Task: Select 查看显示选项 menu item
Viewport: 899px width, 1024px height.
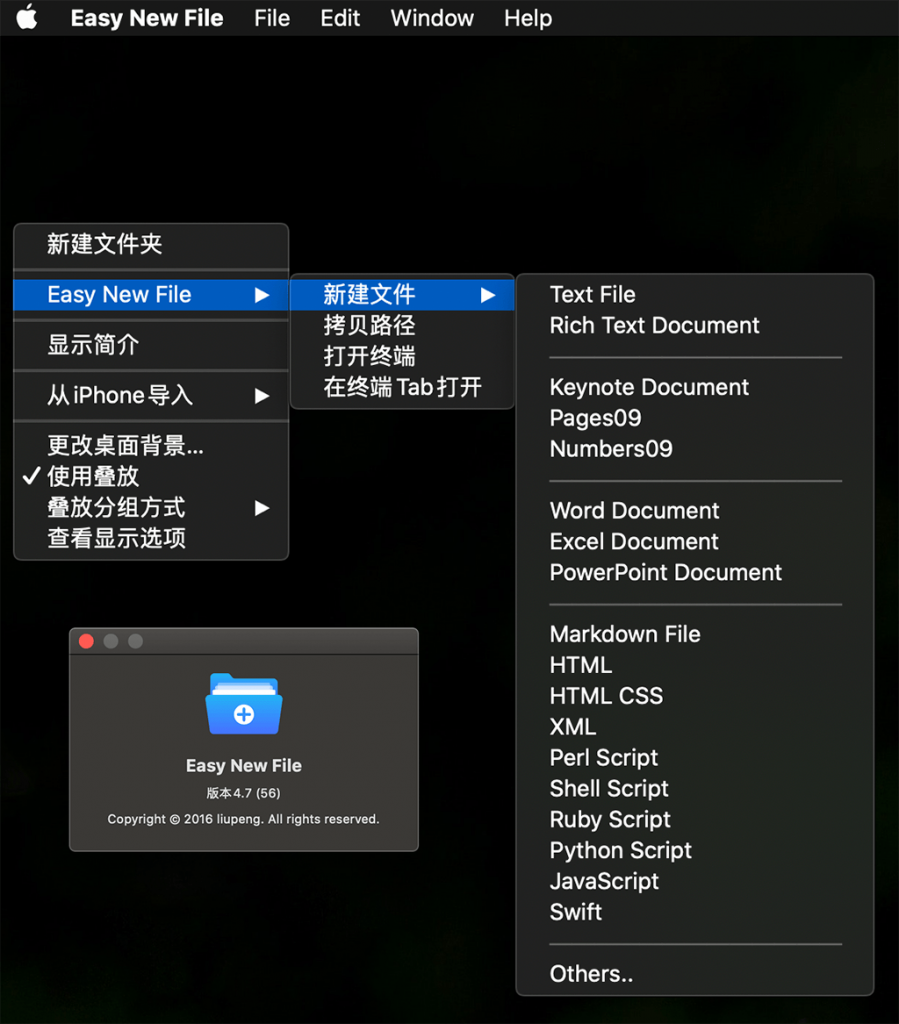Action: point(151,538)
